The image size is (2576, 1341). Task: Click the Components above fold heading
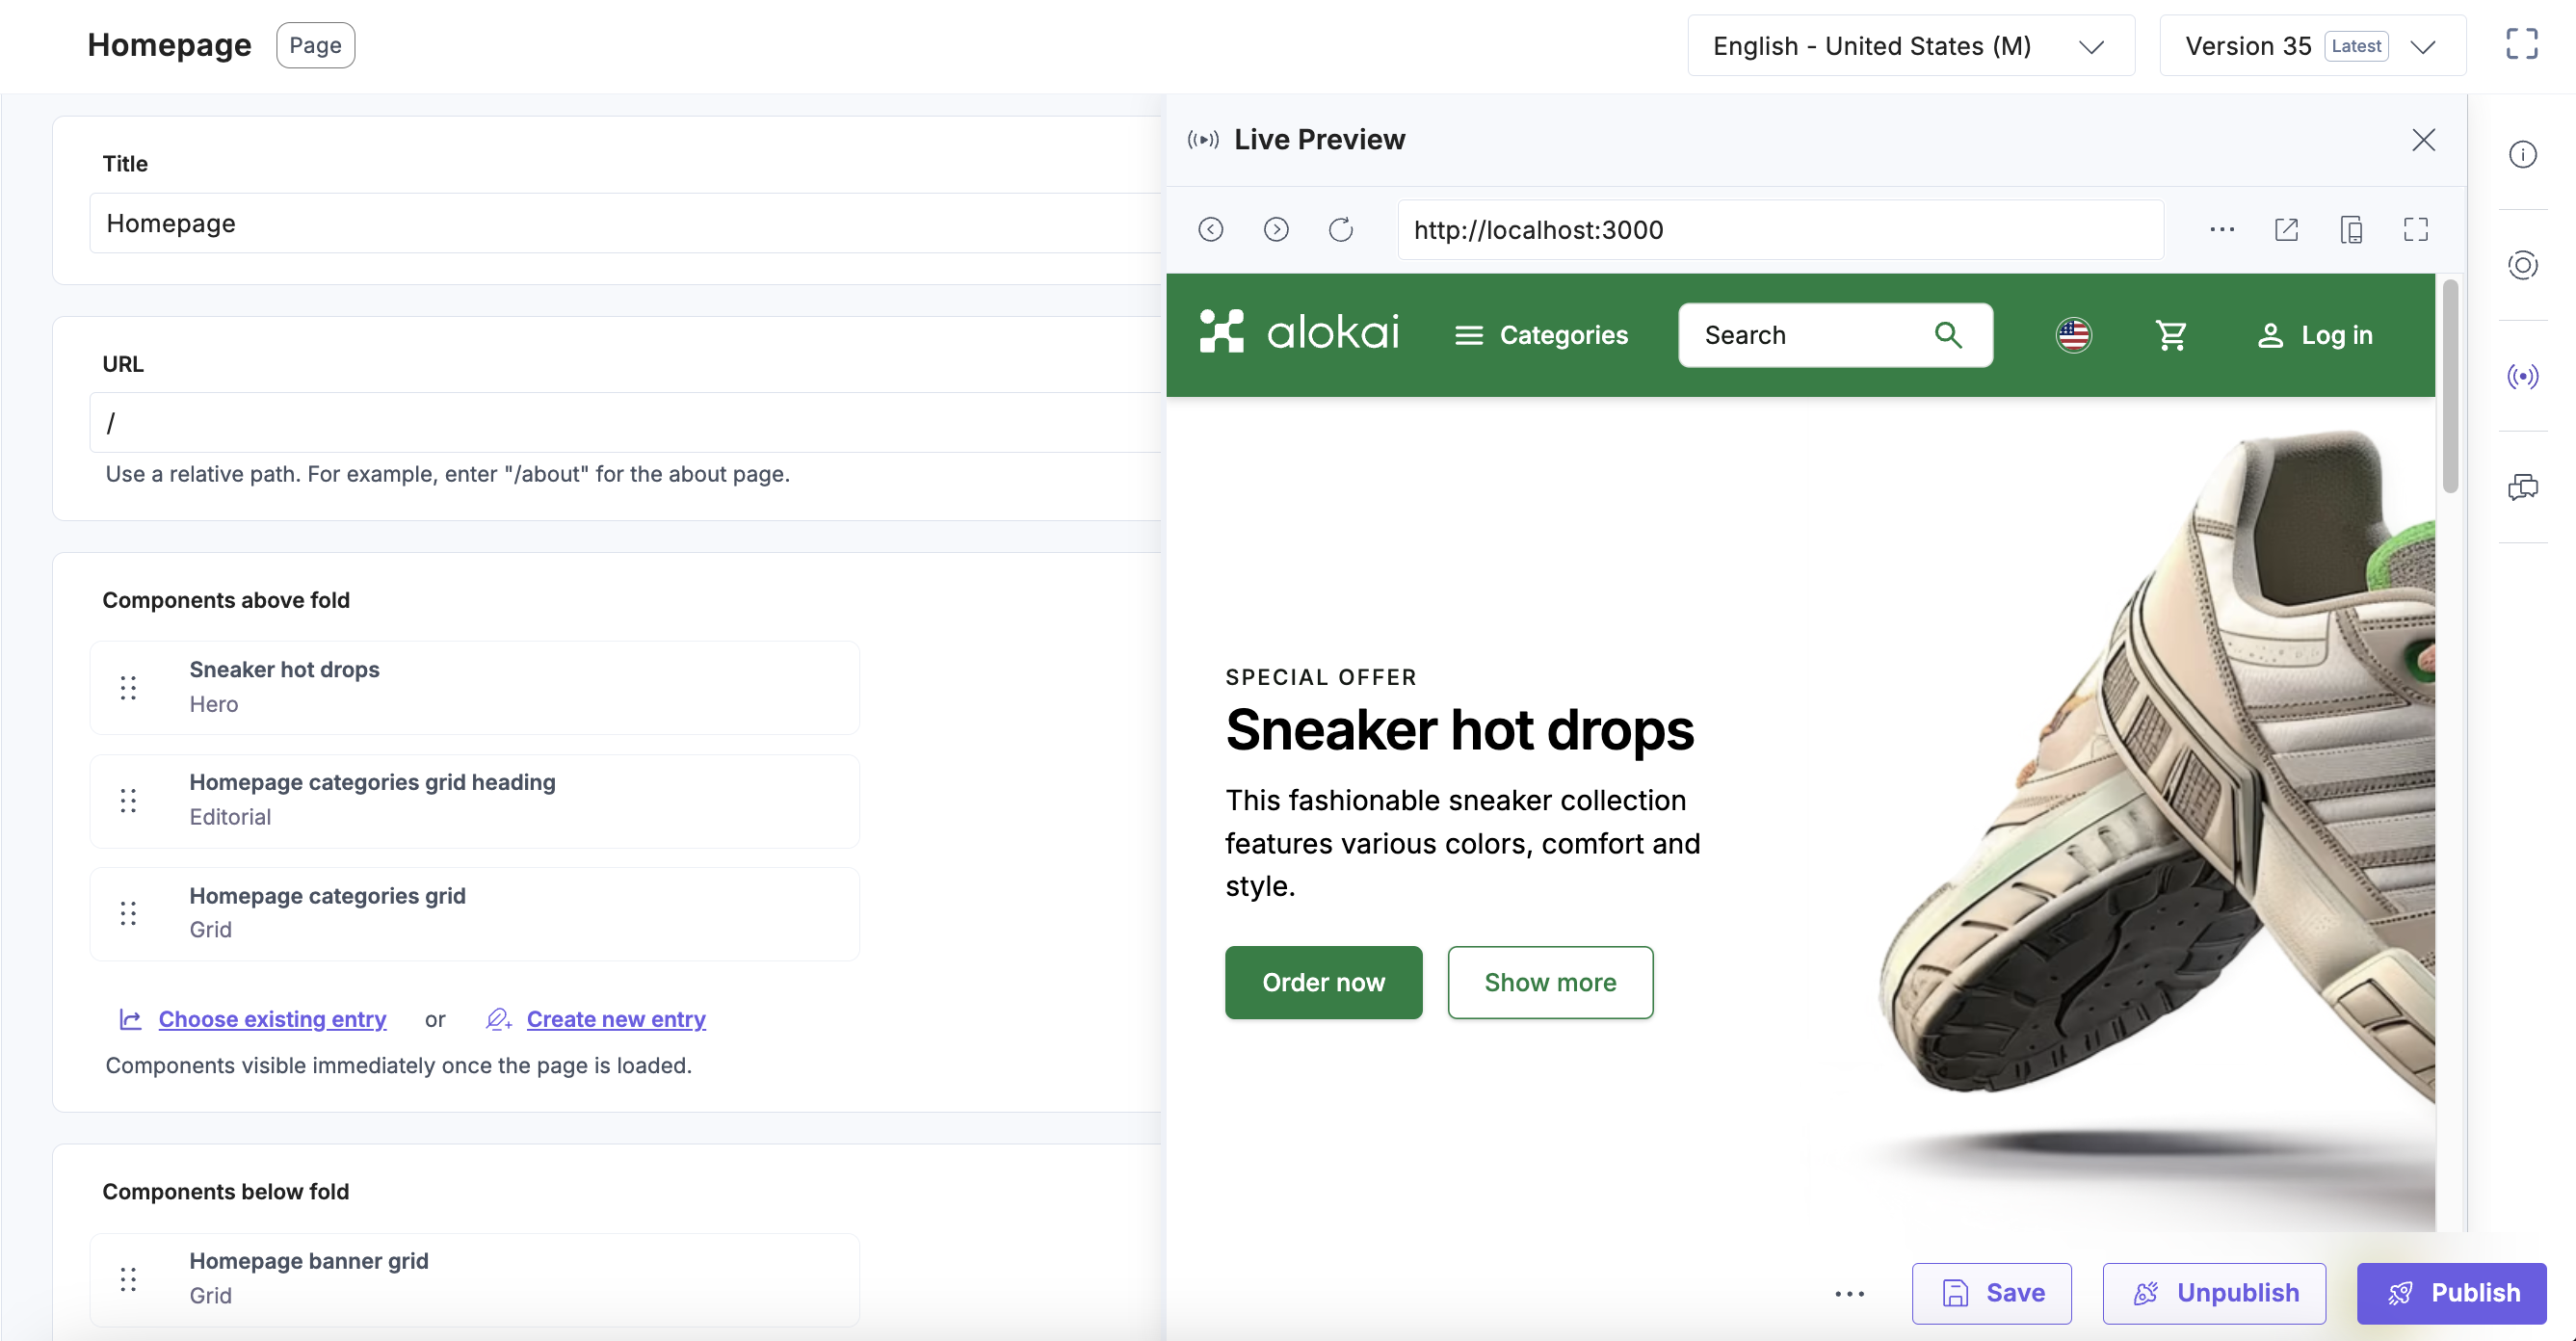(x=226, y=600)
